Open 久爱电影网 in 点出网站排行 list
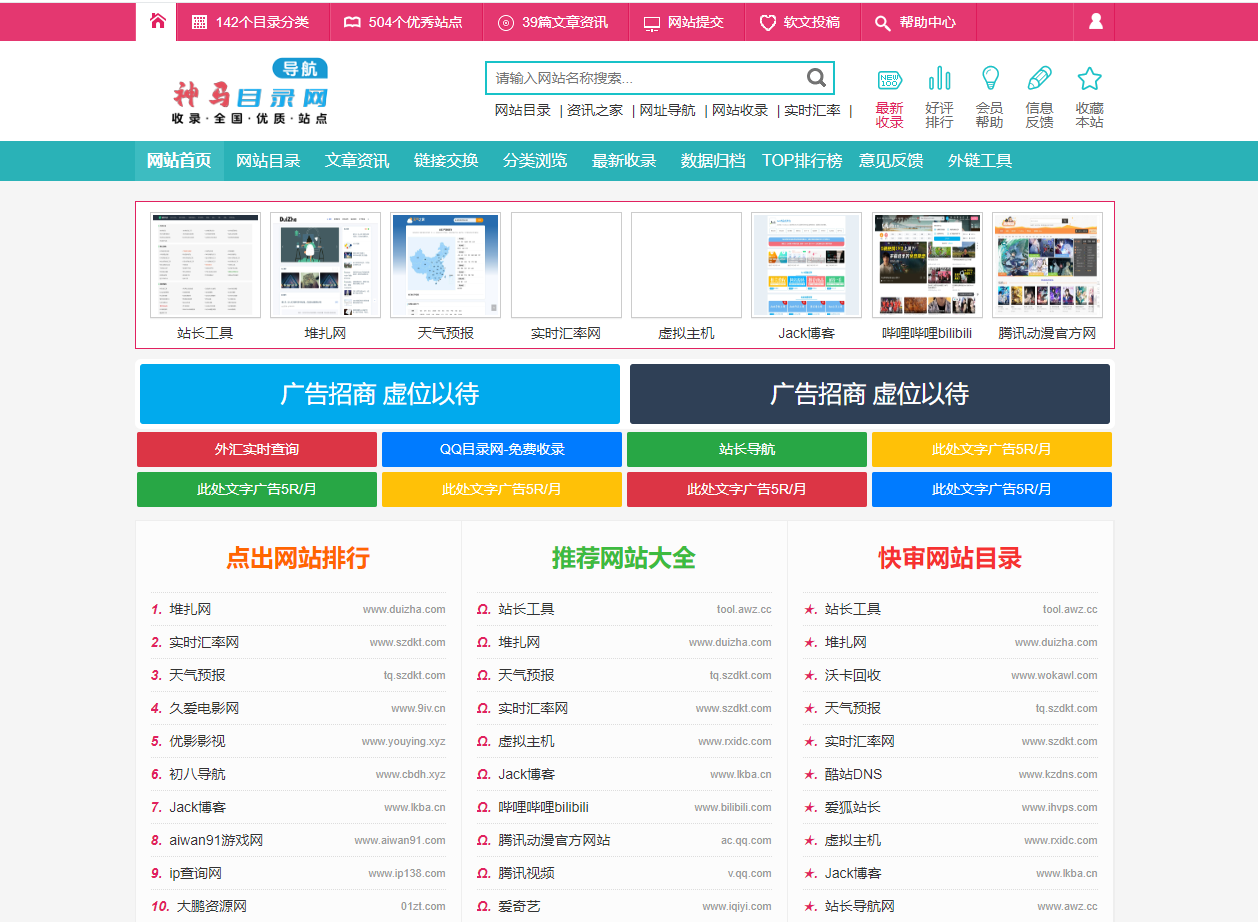The height and width of the screenshot is (922, 1258). click(204, 708)
